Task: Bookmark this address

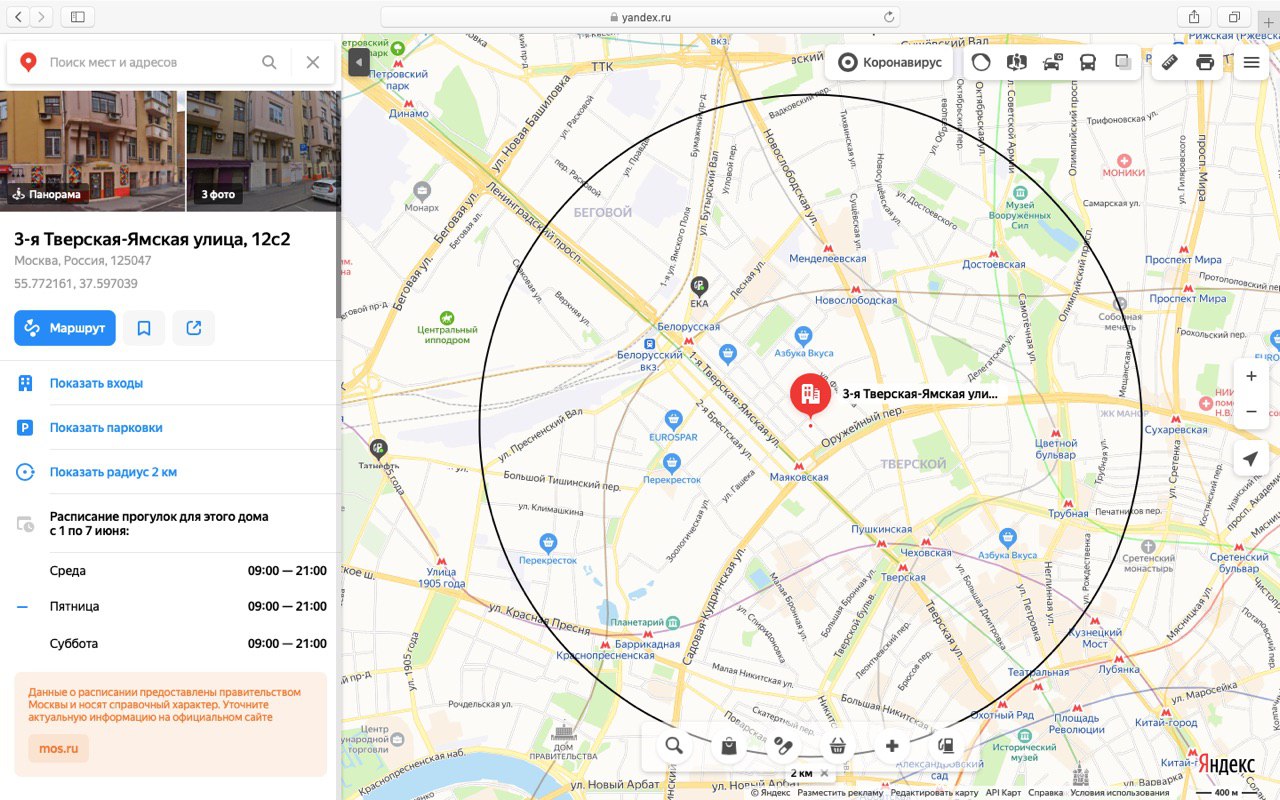Action: (x=144, y=328)
